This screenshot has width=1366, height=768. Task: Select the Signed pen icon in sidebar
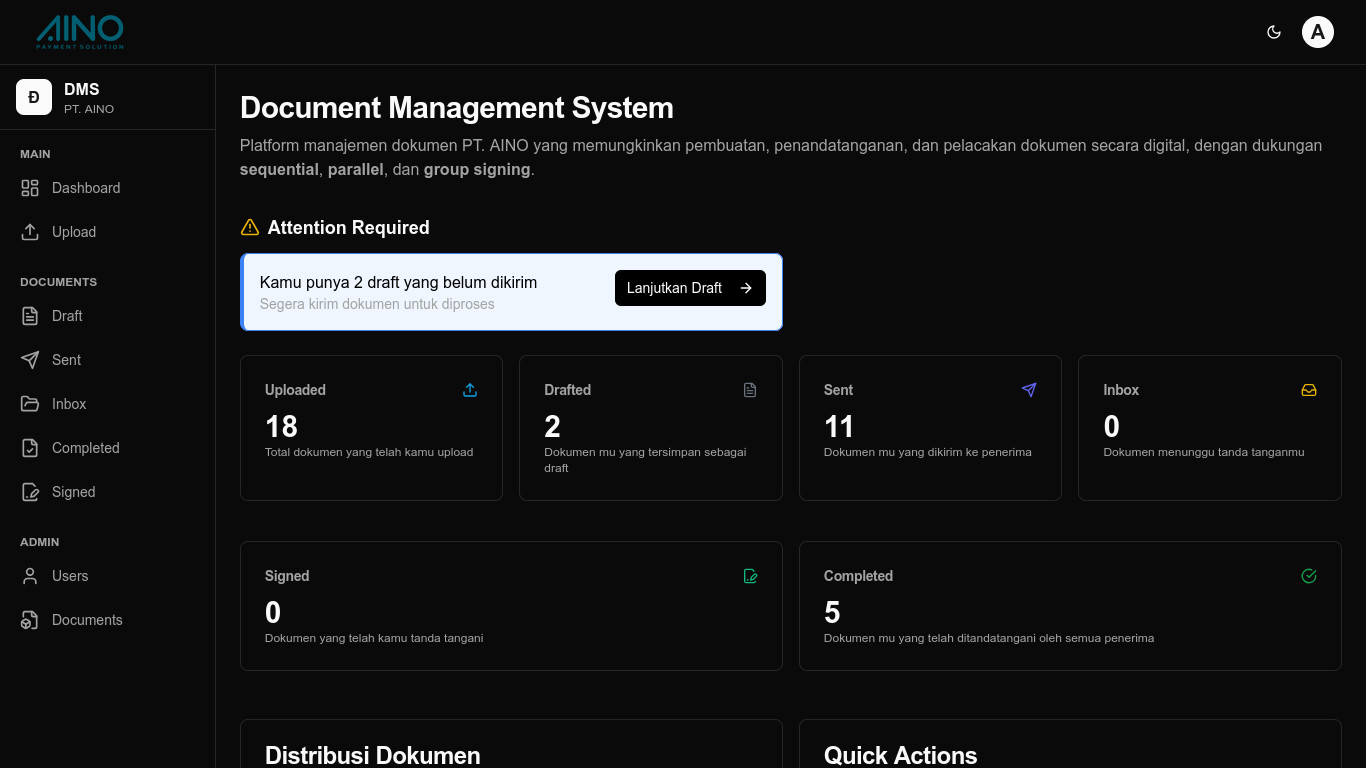point(30,491)
